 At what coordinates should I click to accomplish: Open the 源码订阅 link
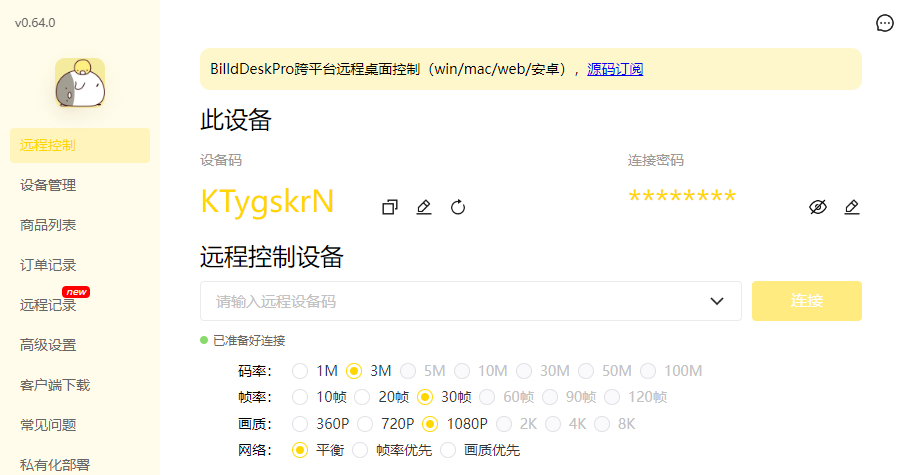615,69
